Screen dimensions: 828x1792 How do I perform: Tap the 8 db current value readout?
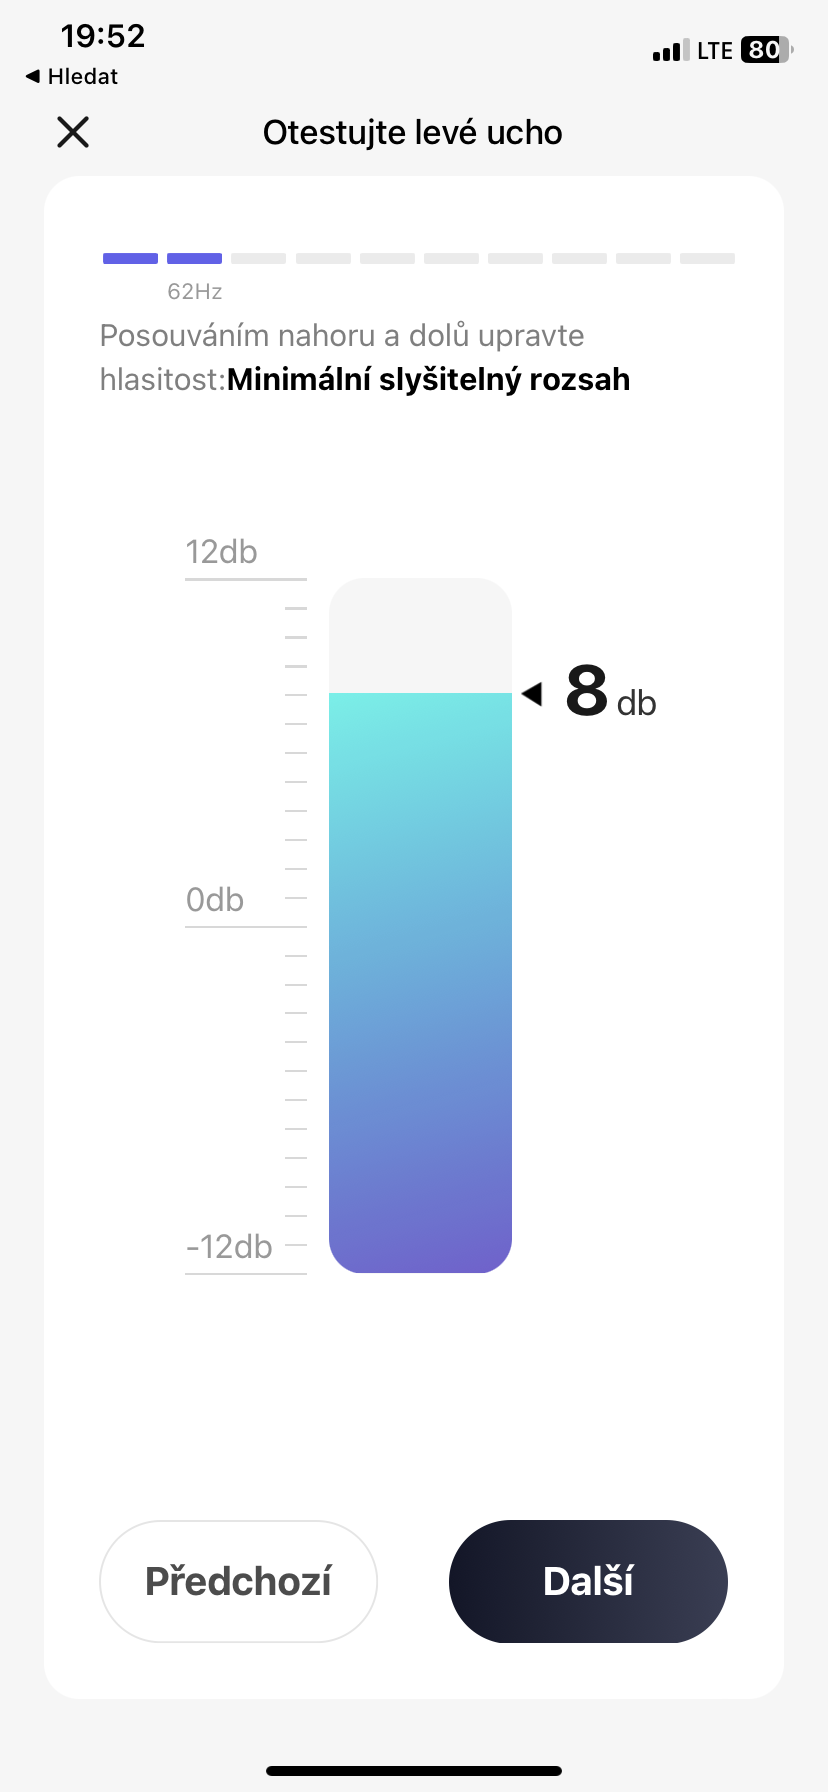point(610,692)
